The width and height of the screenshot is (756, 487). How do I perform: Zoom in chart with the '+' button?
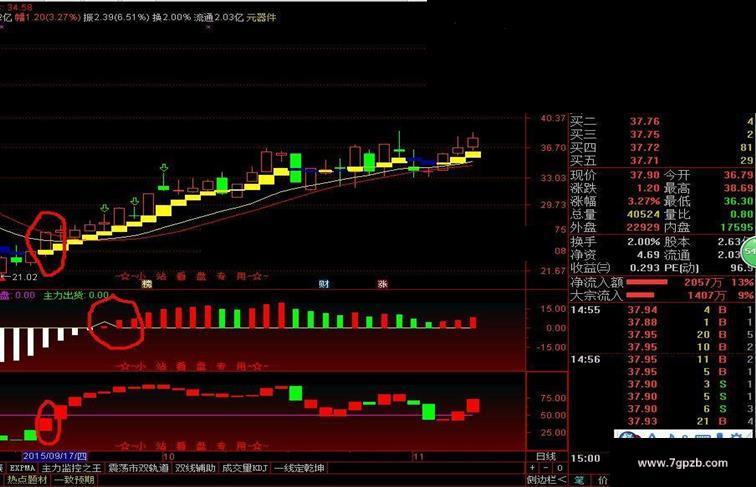[x=533, y=468]
